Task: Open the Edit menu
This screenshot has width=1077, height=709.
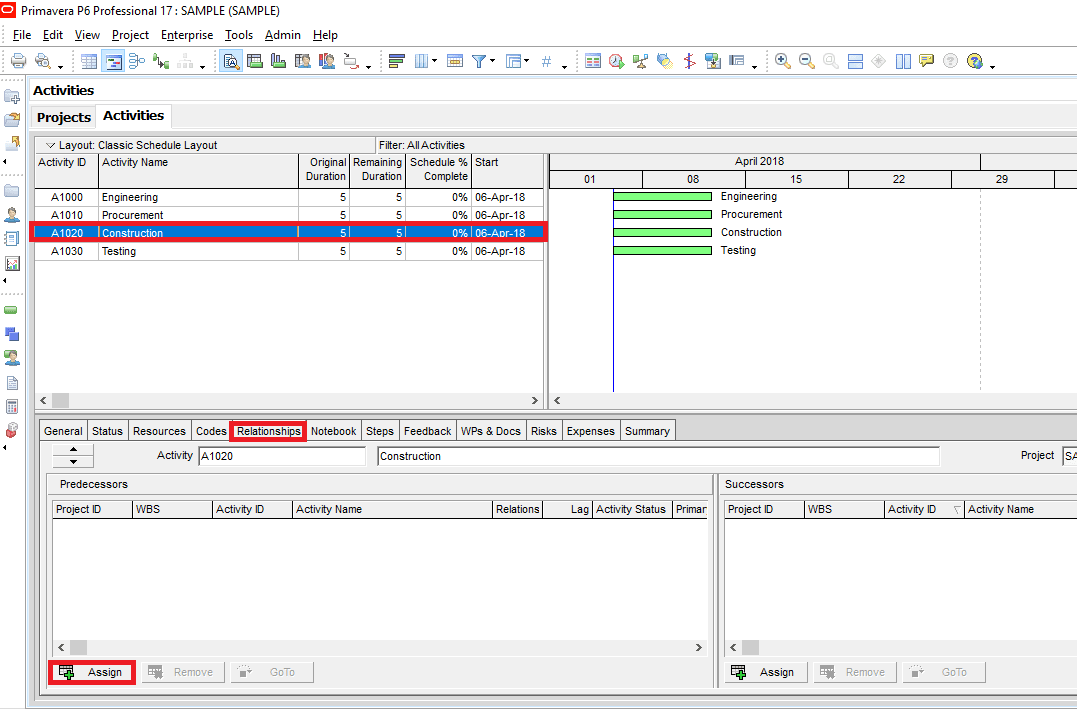Action: tap(53, 35)
